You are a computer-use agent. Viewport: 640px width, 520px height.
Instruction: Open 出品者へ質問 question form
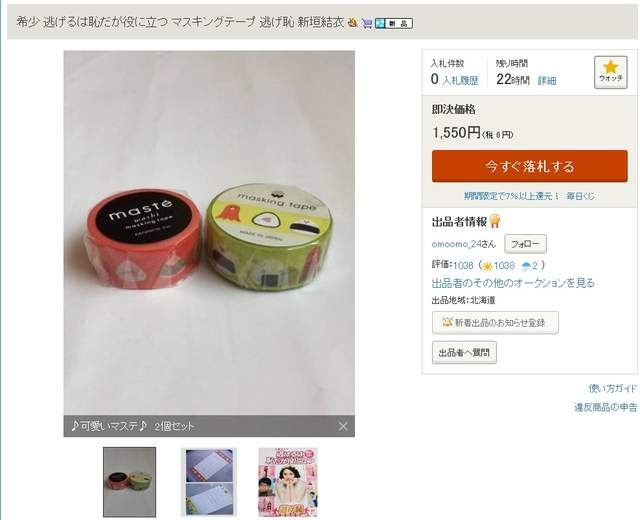click(x=464, y=352)
